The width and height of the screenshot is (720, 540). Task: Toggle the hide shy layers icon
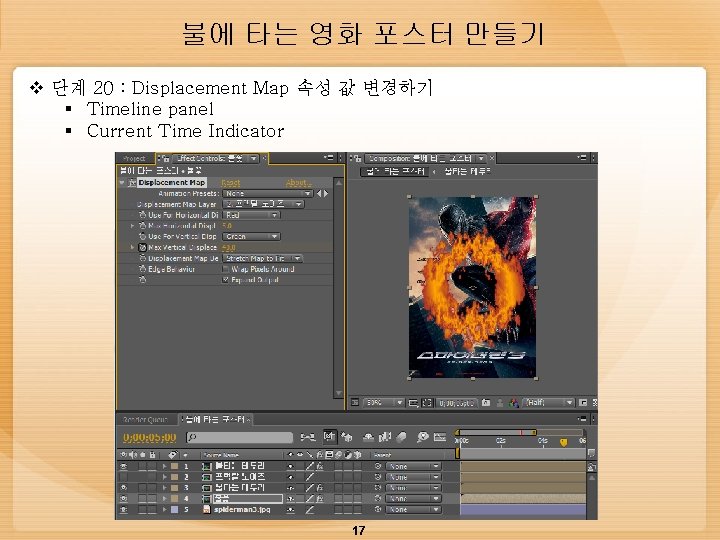368,438
